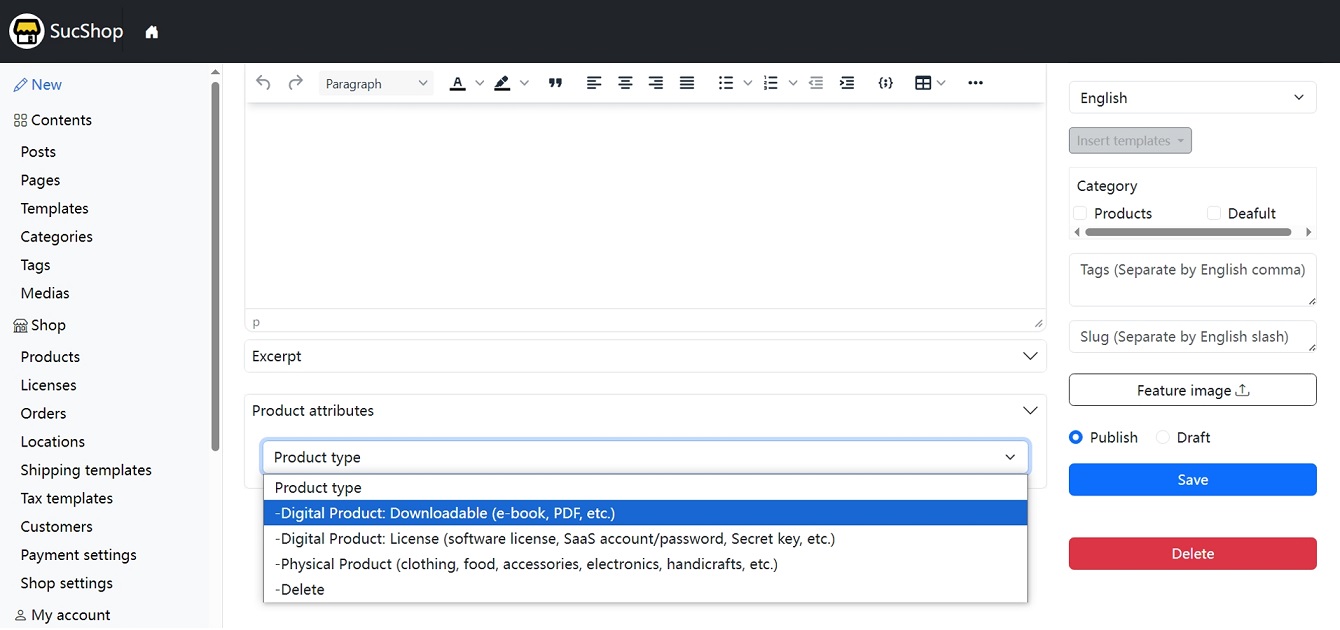Click the curly braces code icon
The height and width of the screenshot is (630, 1340).
pyautogui.click(x=885, y=83)
